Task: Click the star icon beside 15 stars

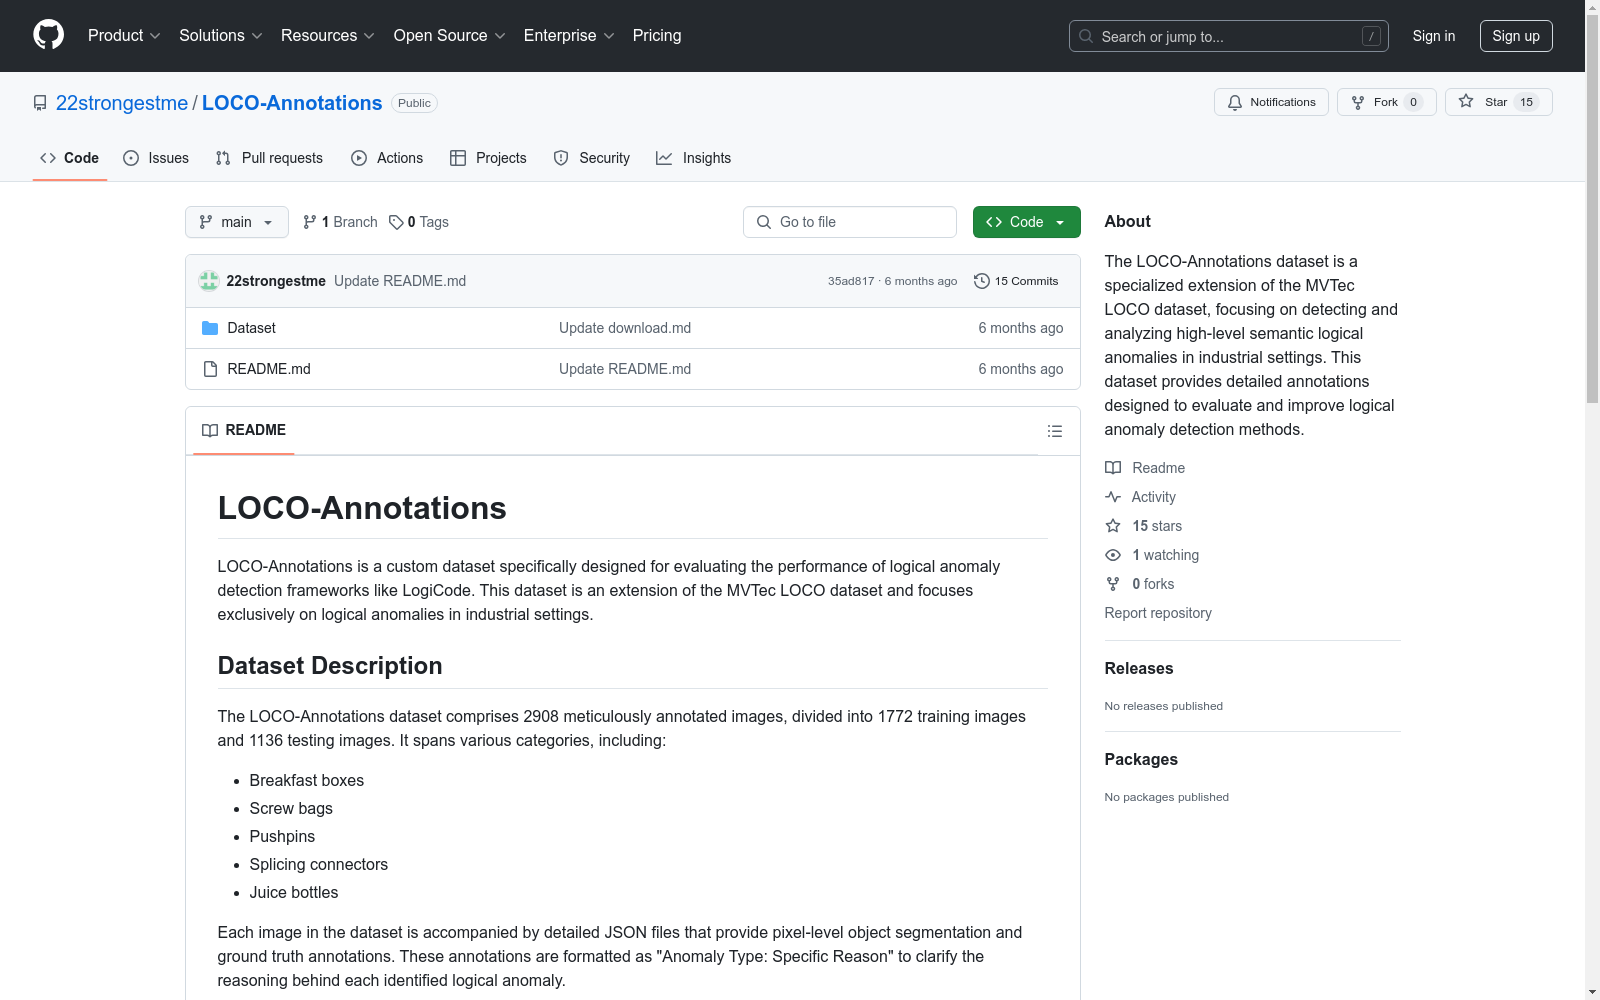Action: pyautogui.click(x=1113, y=526)
